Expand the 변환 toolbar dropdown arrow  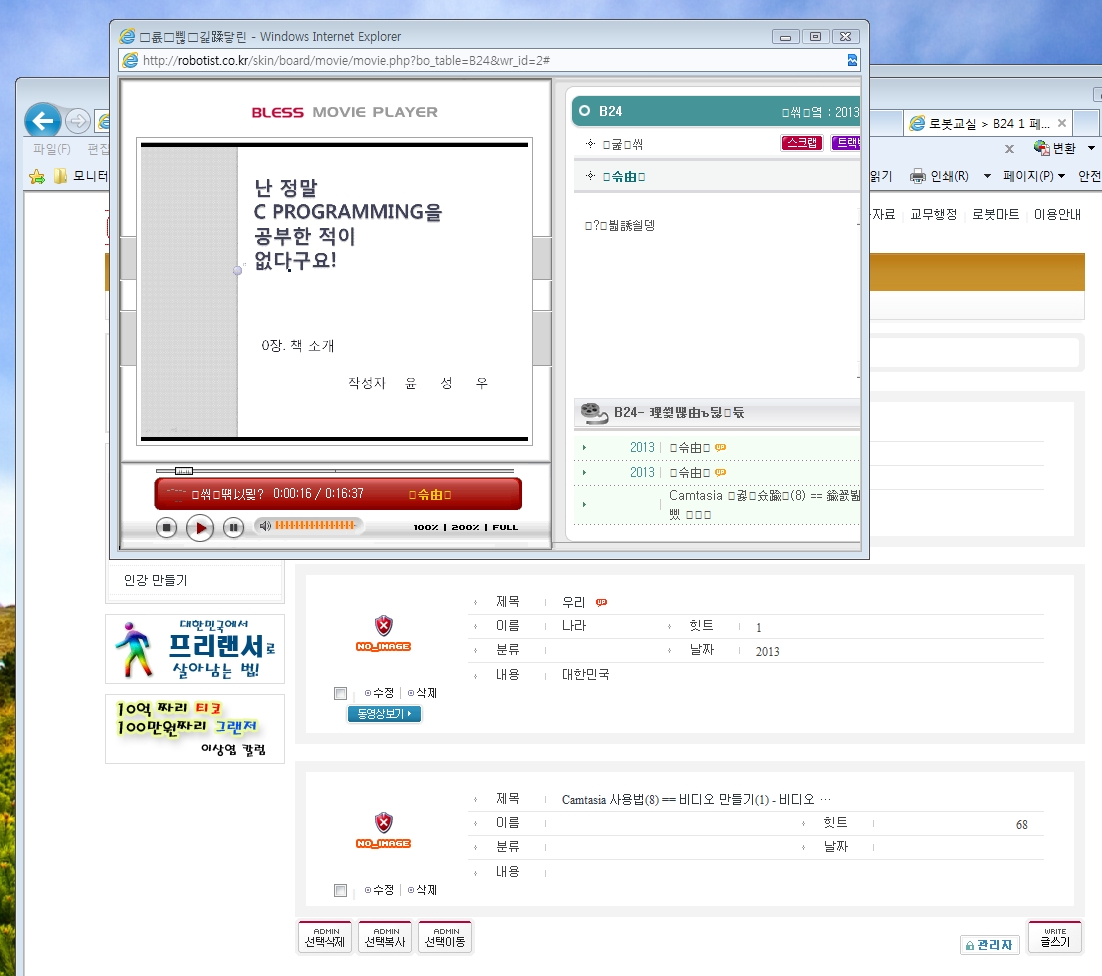pos(1091,148)
